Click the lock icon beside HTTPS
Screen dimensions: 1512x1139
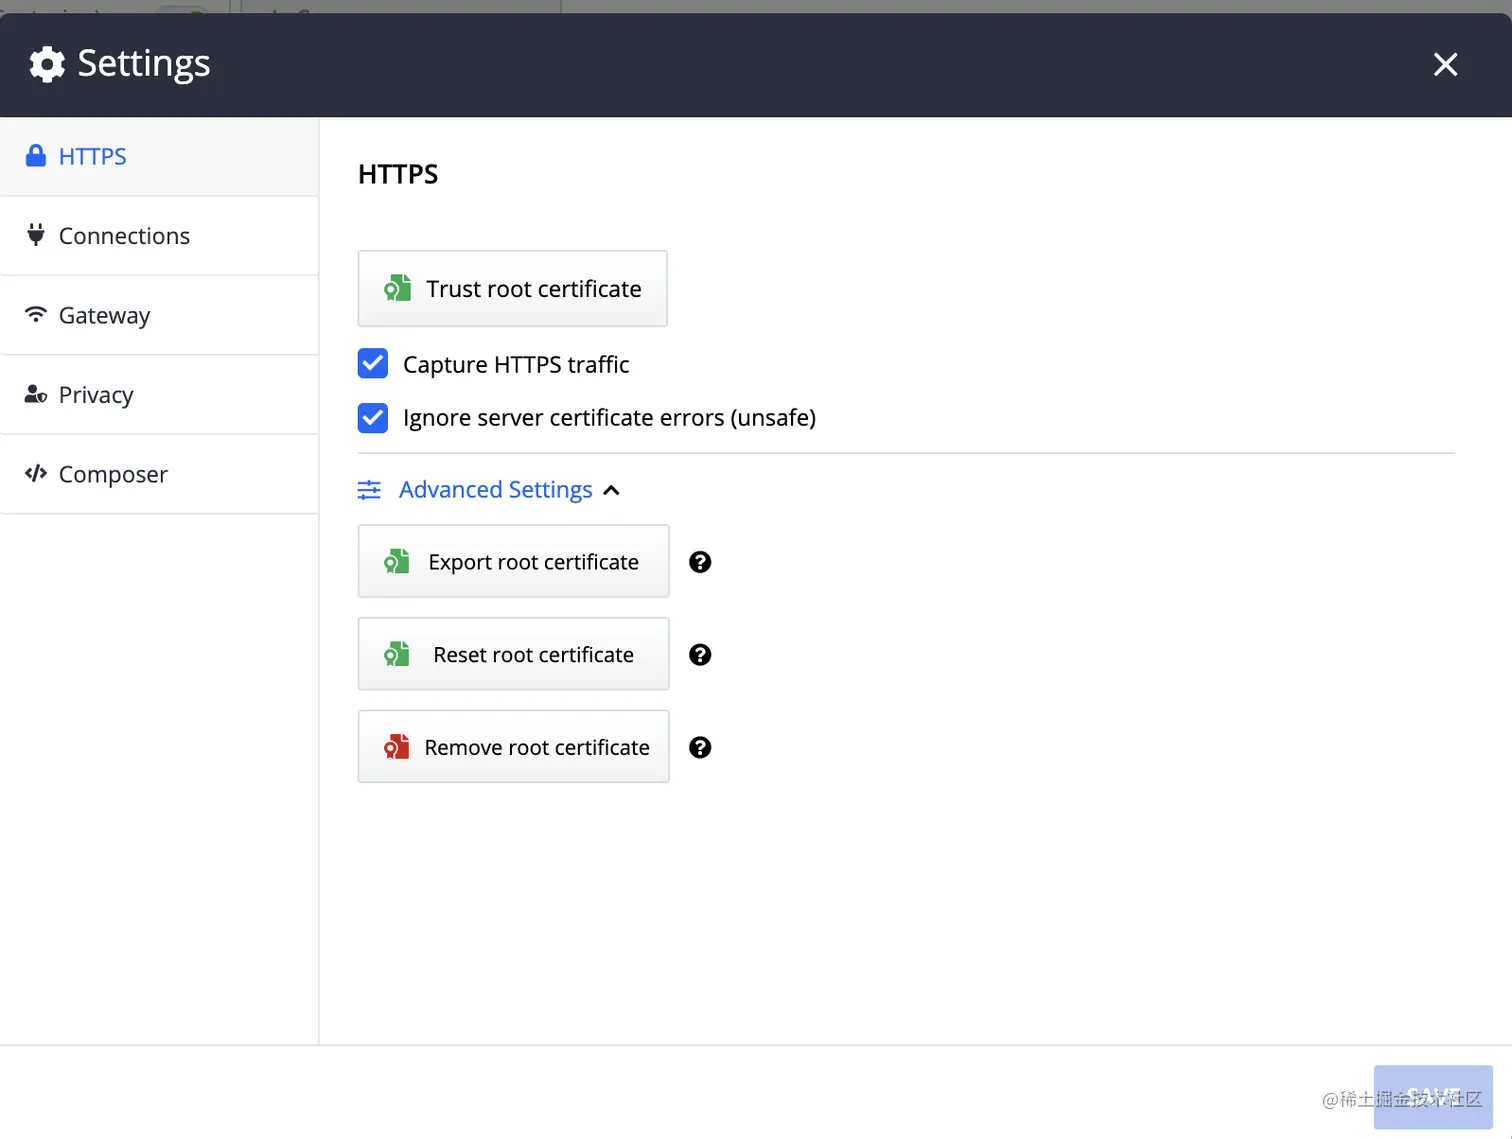tap(36, 155)
